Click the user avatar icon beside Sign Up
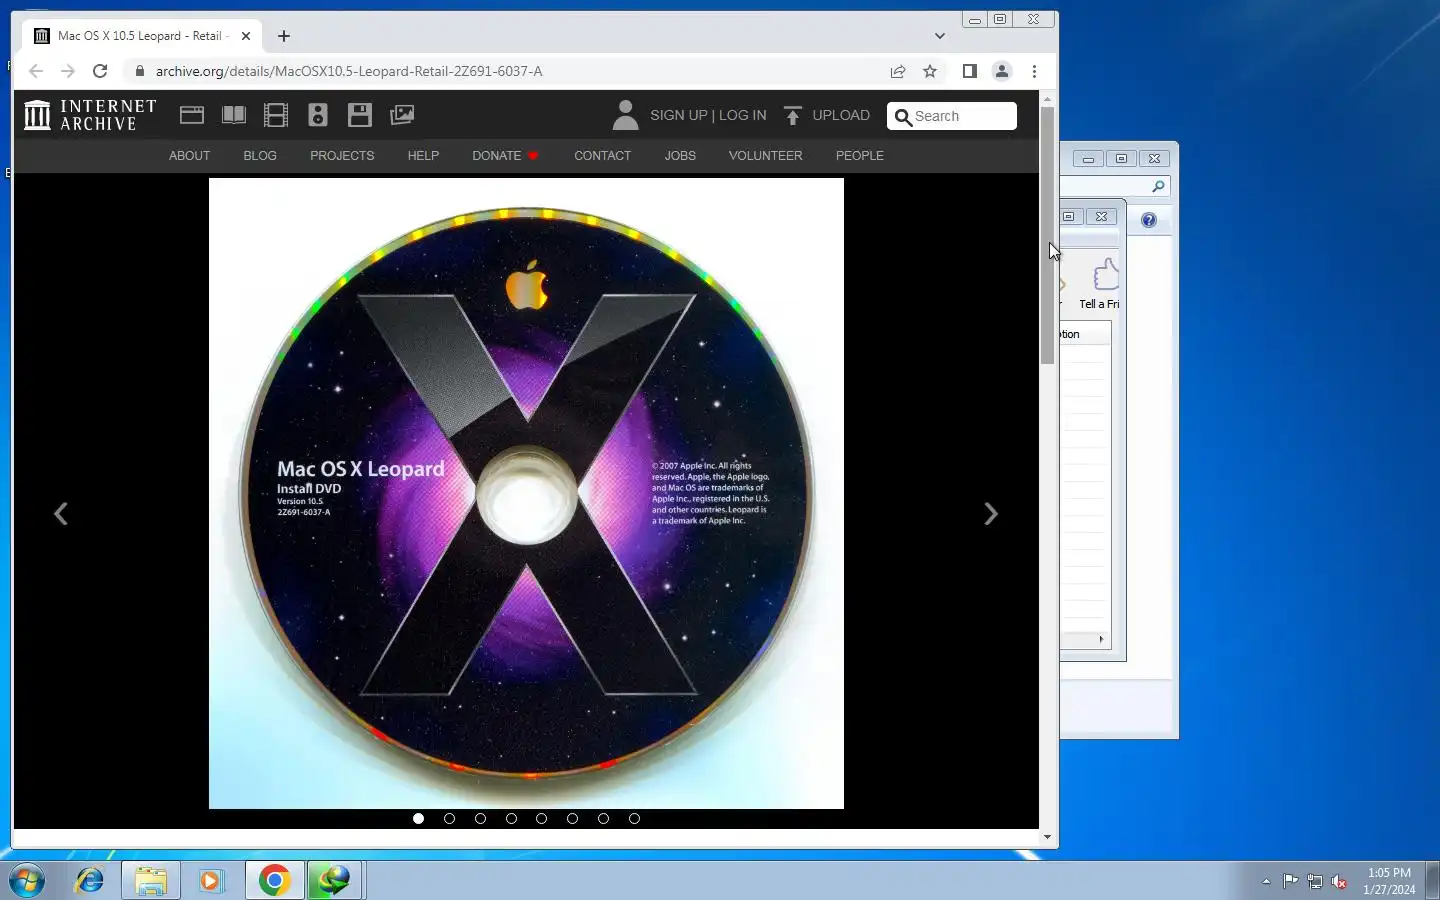 tap(625, 115)
